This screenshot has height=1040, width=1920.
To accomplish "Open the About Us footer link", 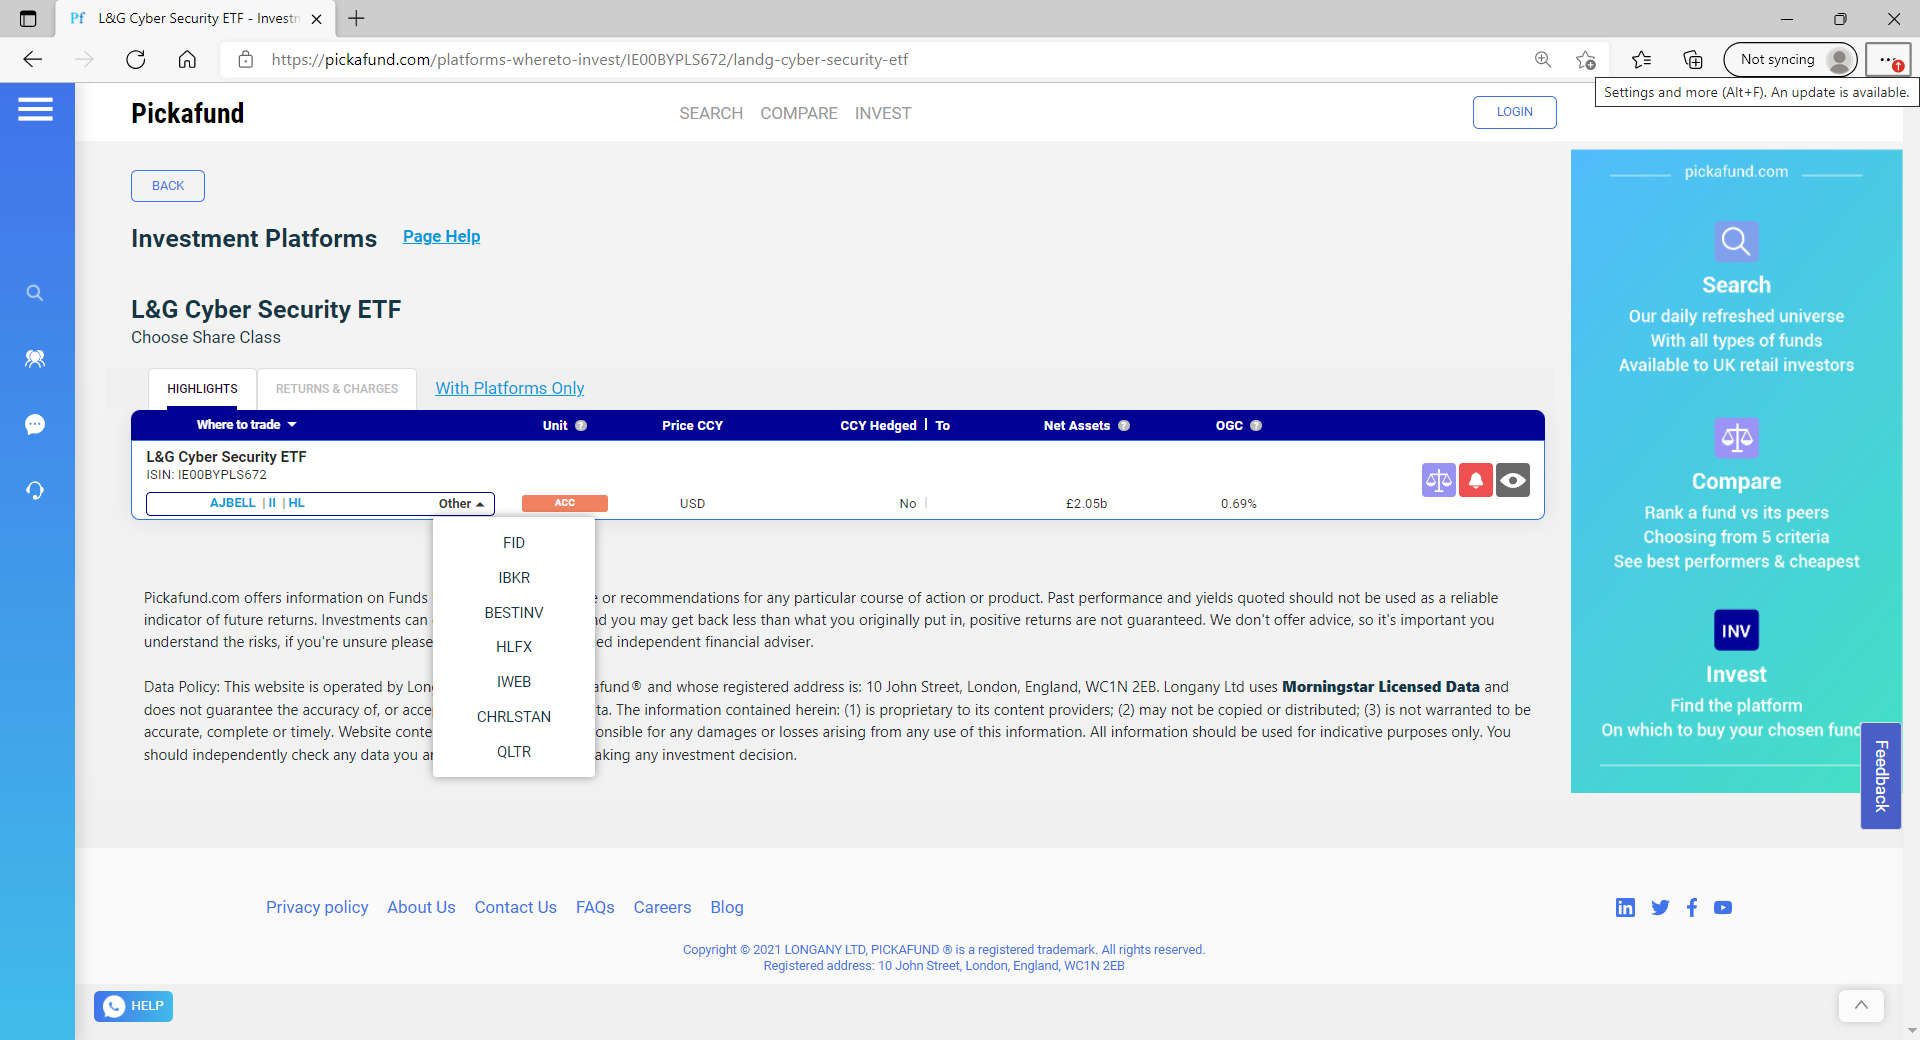I will (x=421, y=907).
